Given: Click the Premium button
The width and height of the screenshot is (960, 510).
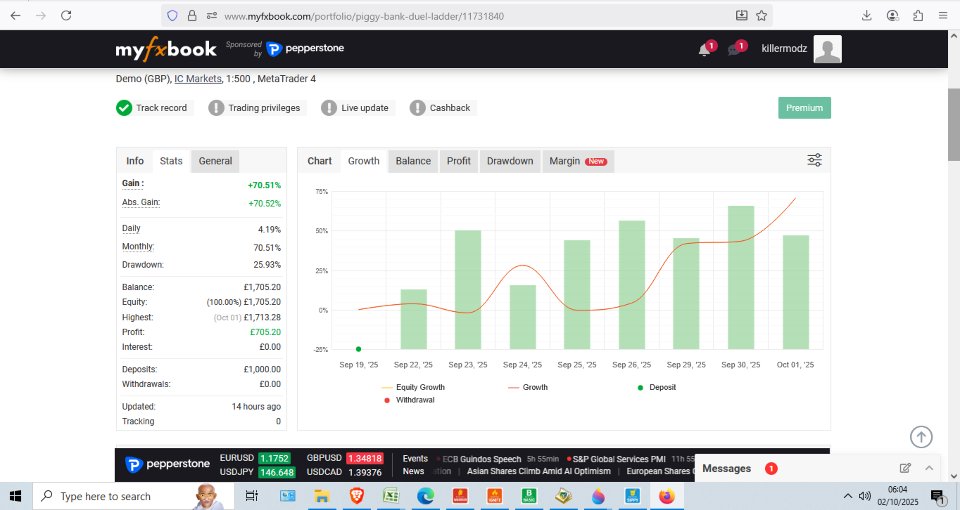Looking at the screenshot, I should click(x=804, y=108).
